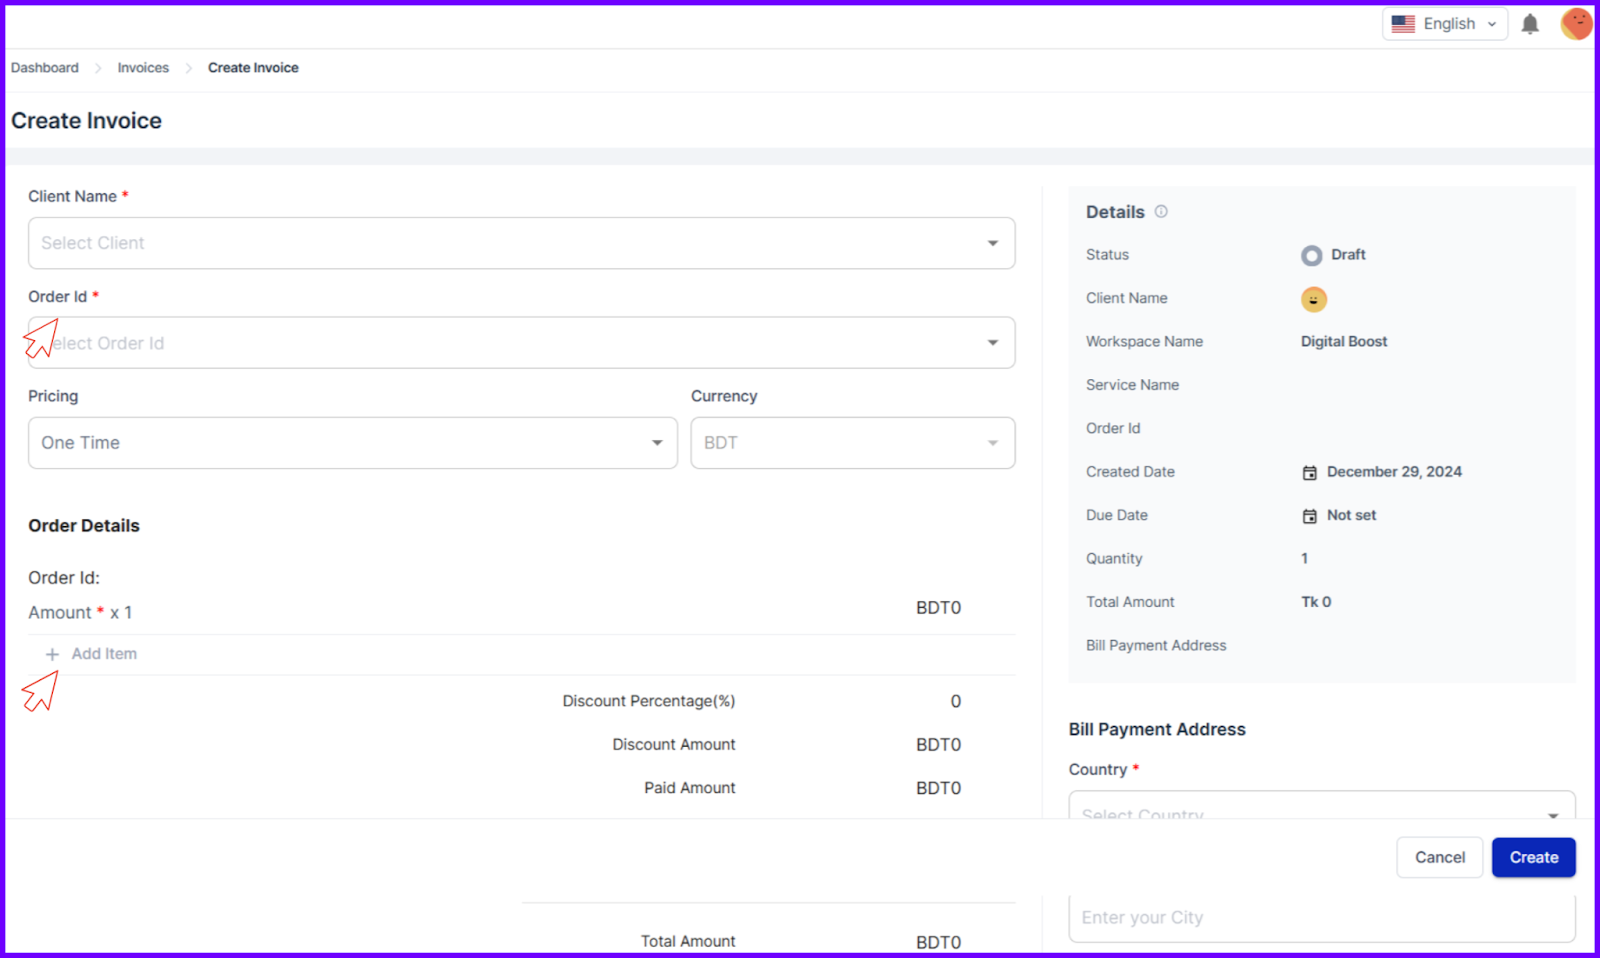Select the Draft status radio indicator
Image resolution: width=1600 pixels, height=958 pixels.
(1311, 255)
